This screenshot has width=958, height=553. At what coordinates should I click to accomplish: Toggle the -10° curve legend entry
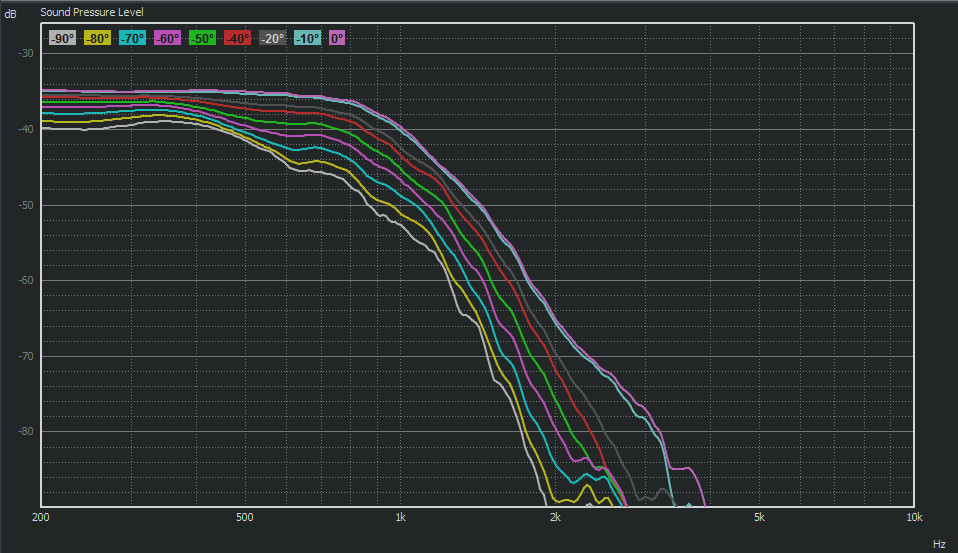pyautogui.click(x=307, y=38)
